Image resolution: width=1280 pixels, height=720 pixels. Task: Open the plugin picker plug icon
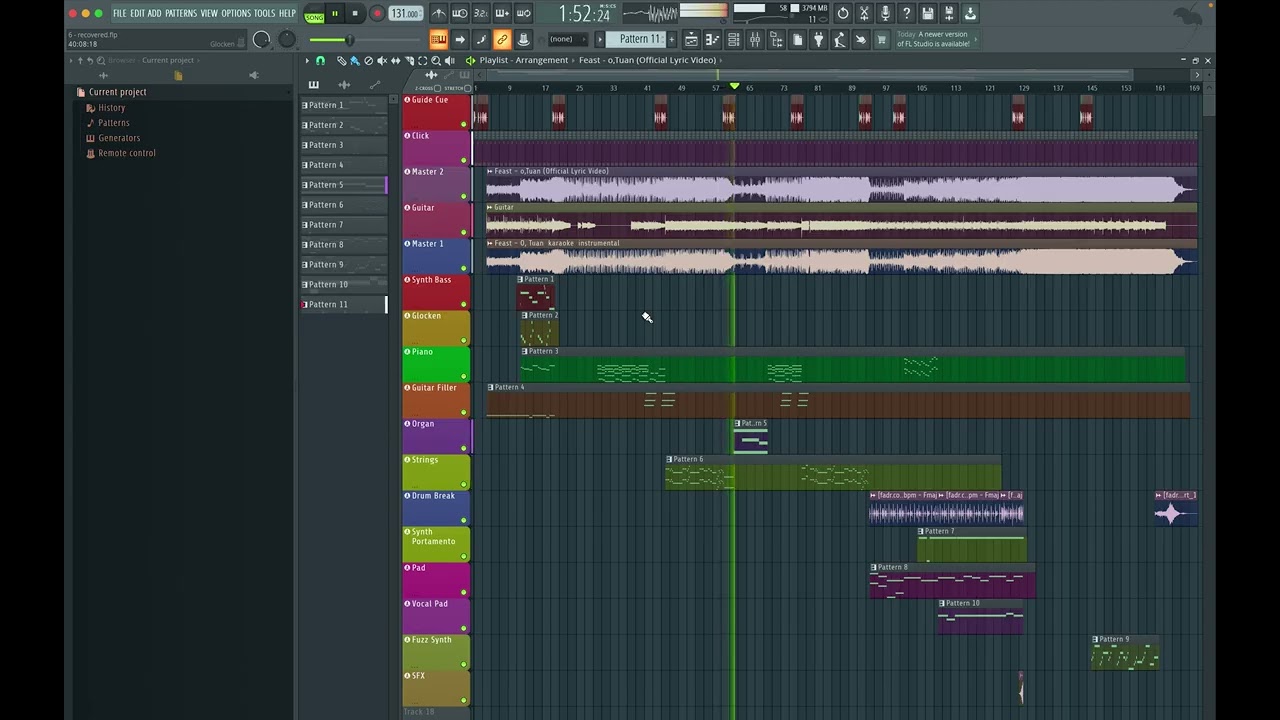point(818,39)
